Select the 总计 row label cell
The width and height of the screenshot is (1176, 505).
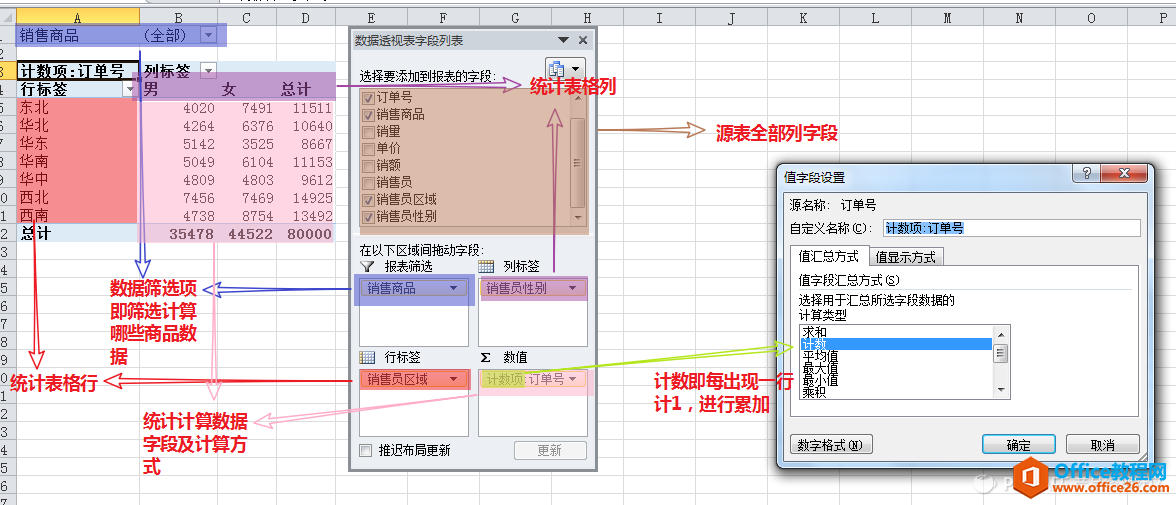click(x=78, y=233)
